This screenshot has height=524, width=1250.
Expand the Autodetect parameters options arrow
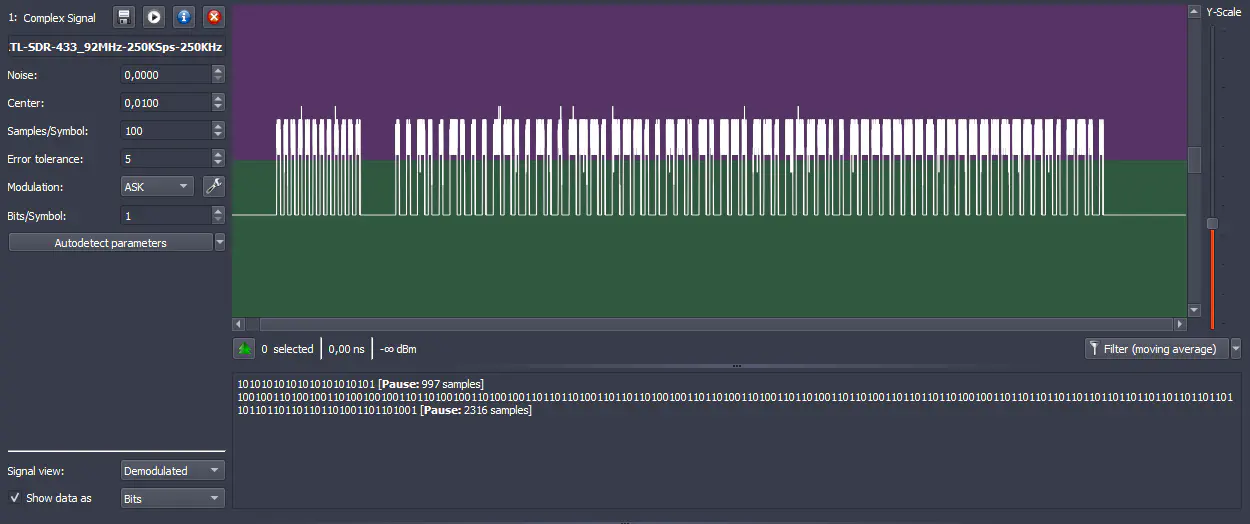click(x=220, y=243)
